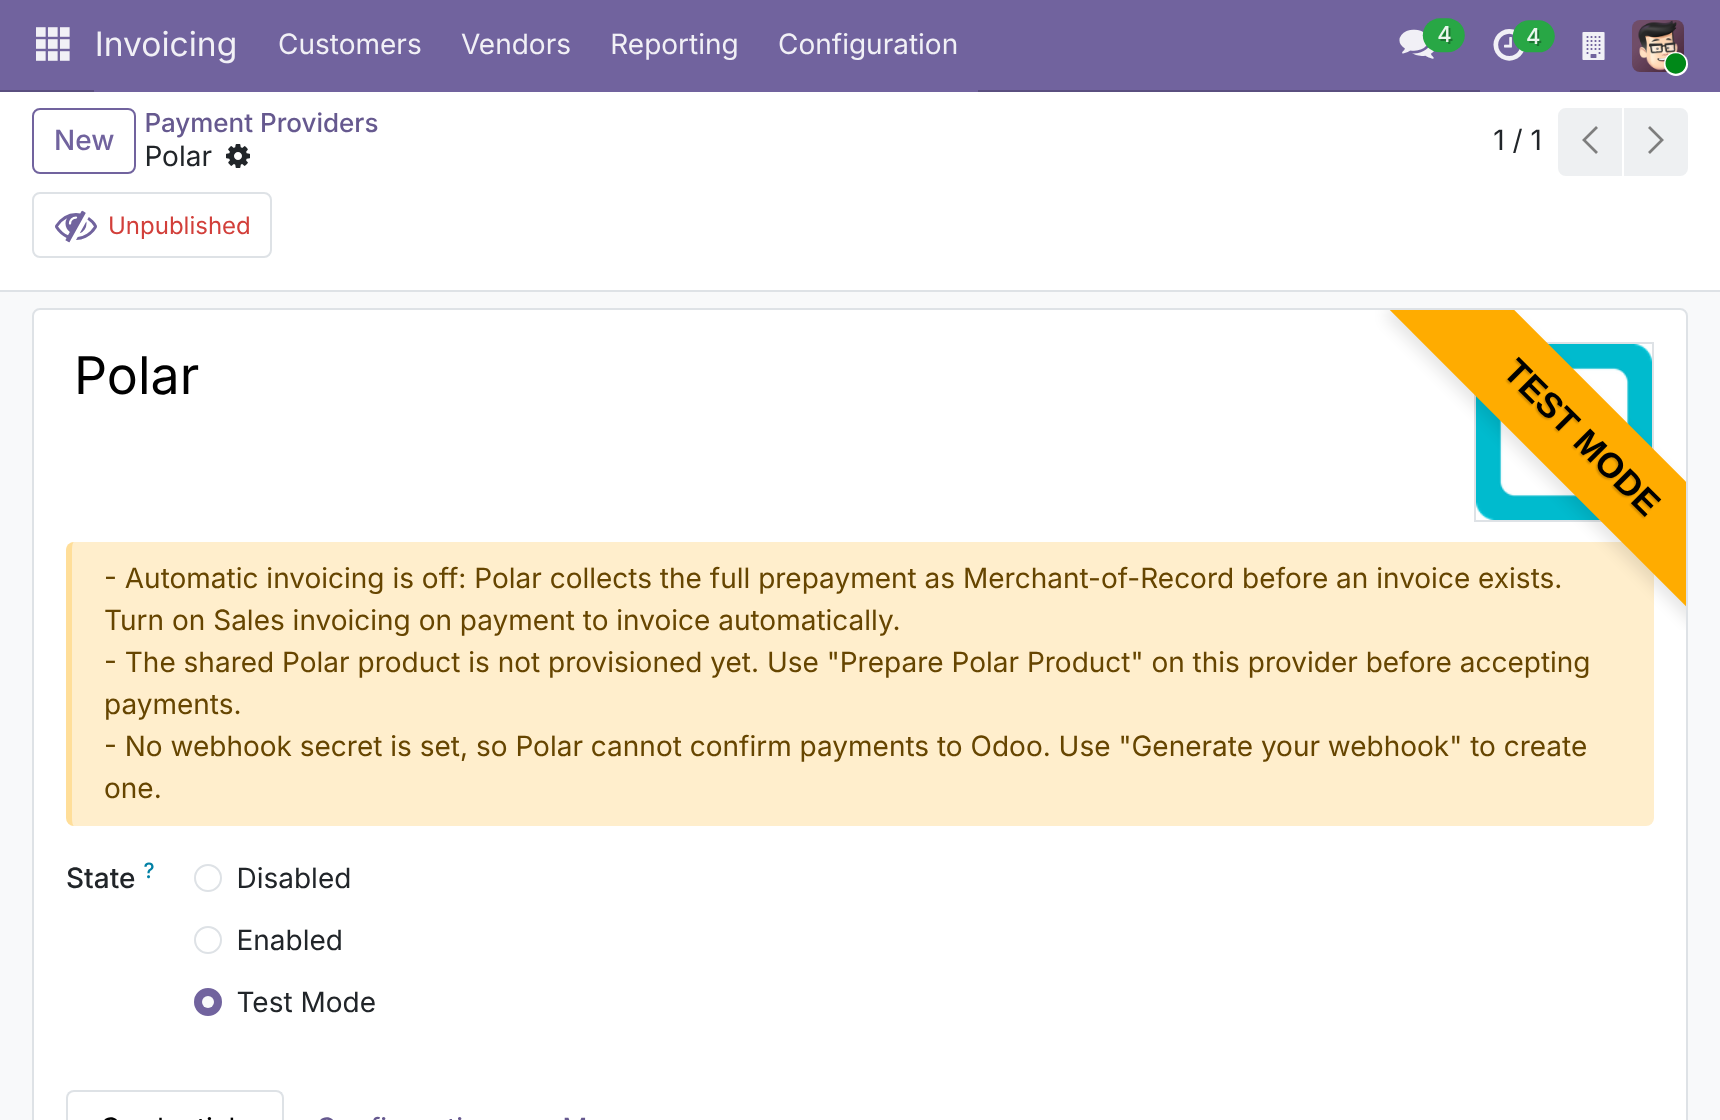Open the apps grid menu icon
The image size is (1720, 1120).
click(x=52, y=44)
